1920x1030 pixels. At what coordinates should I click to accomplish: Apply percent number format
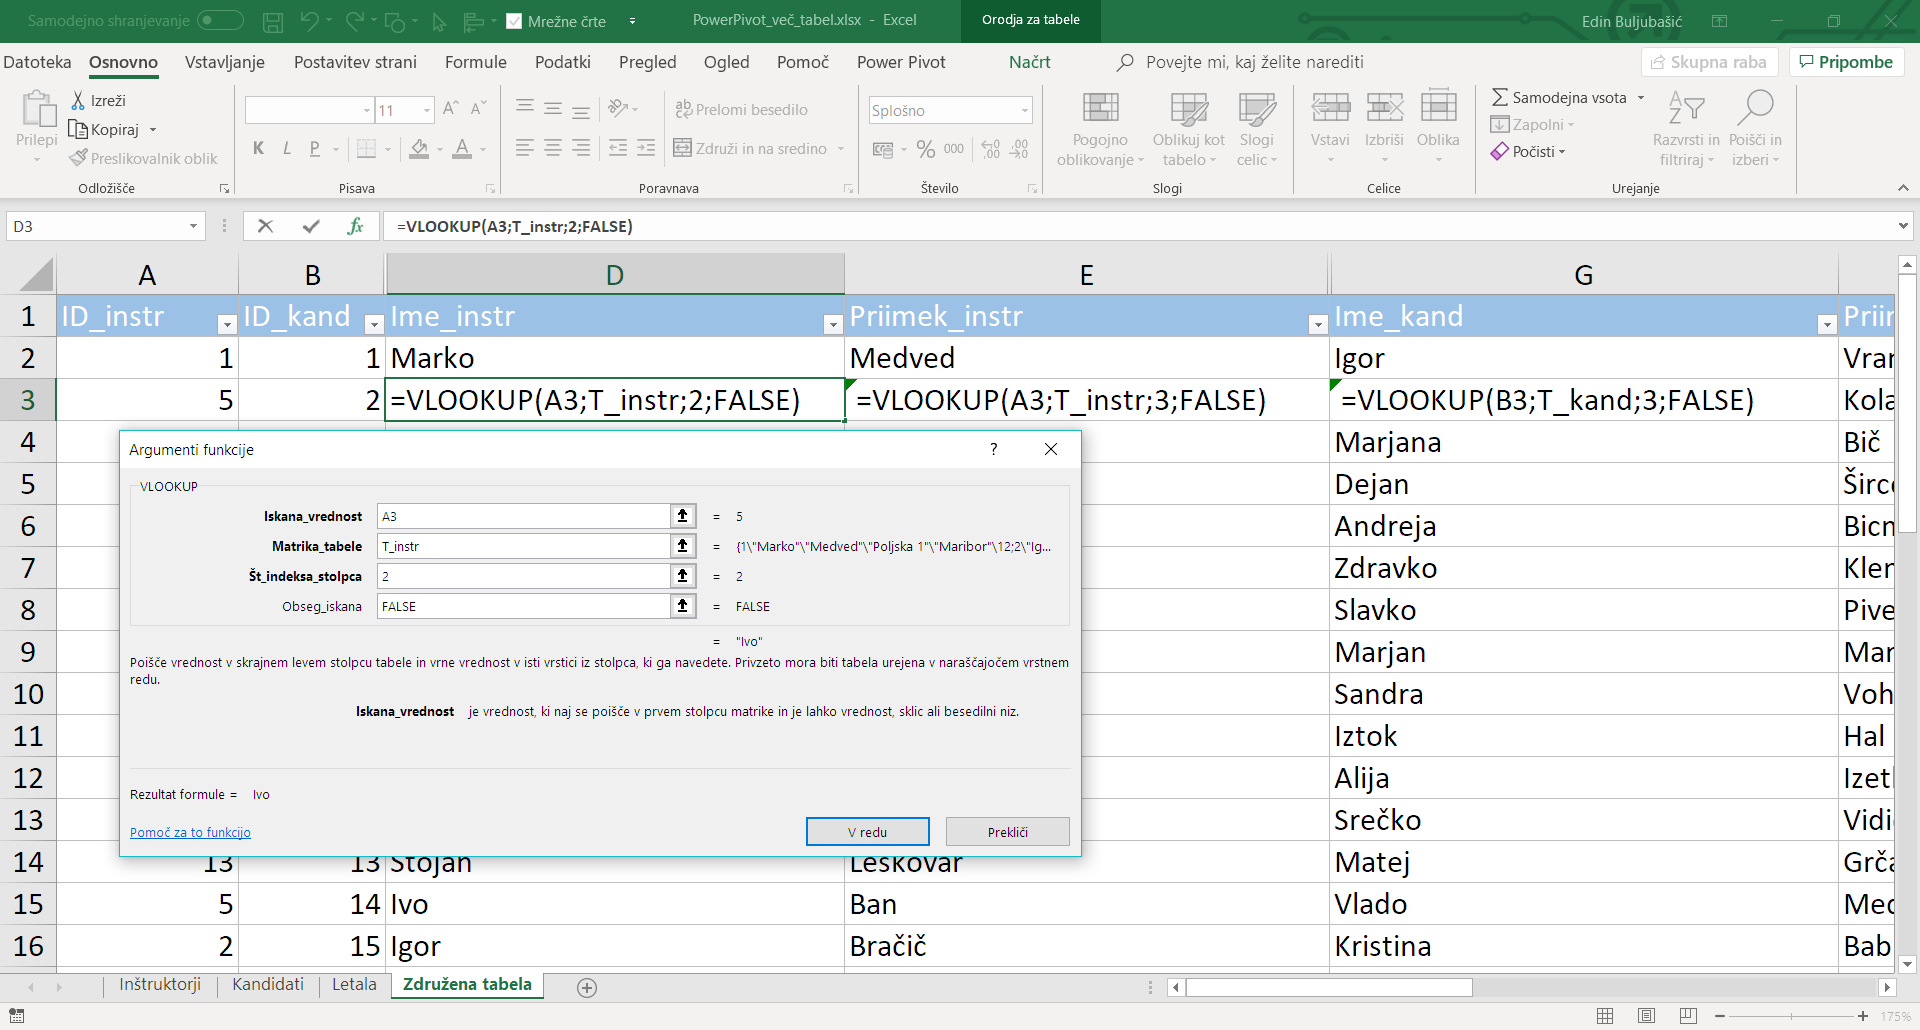[x=925, y=148]
